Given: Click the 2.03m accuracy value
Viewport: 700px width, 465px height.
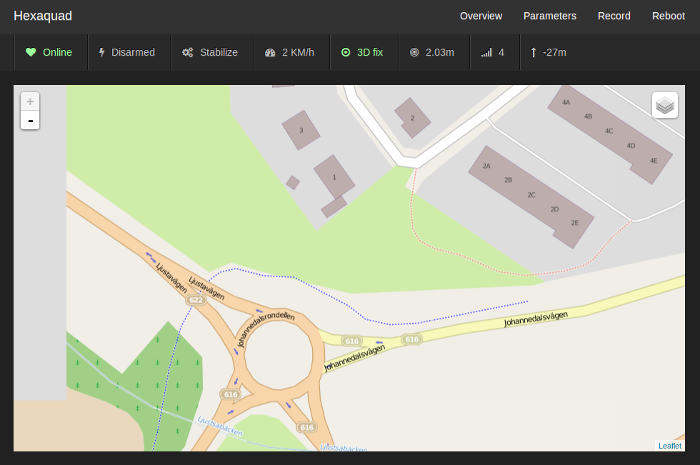Looking at the screenshot, I should [x=440, y=52].
